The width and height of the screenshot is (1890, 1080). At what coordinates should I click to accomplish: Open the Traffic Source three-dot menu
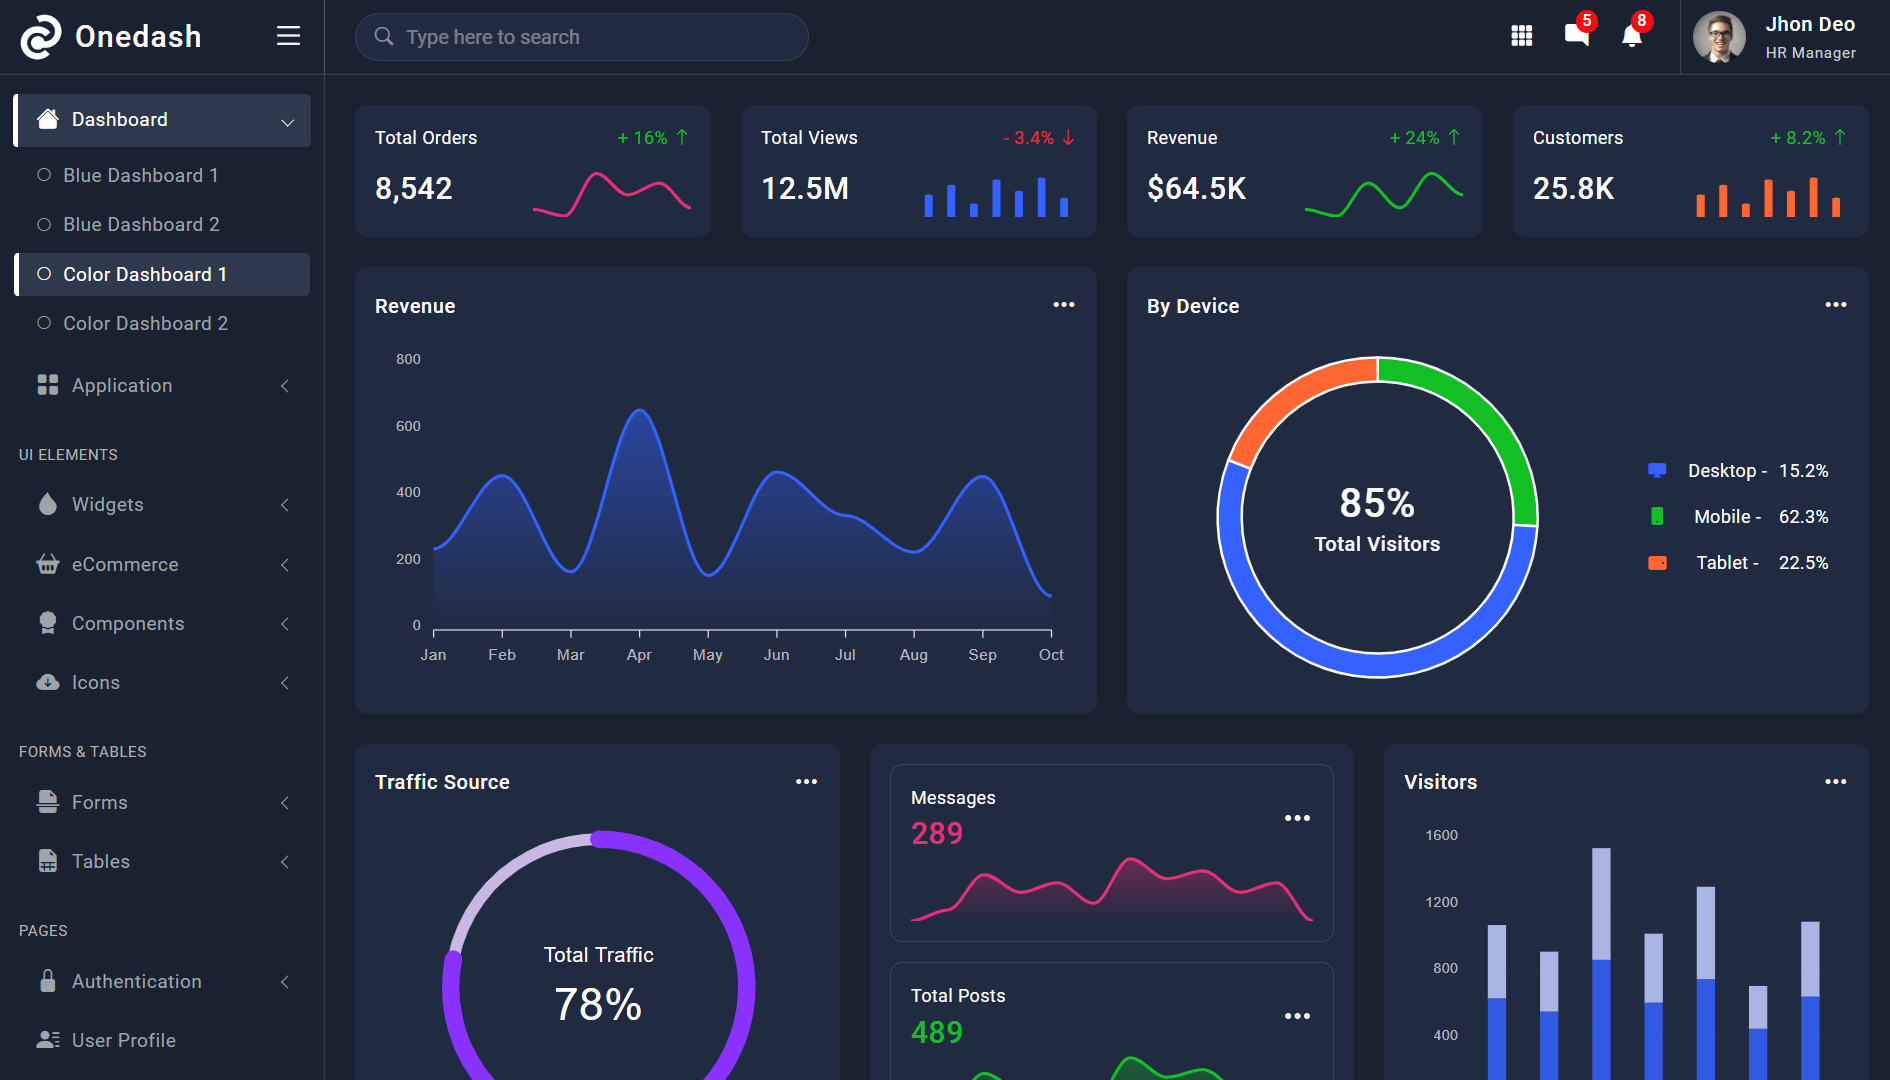(807, 782)
